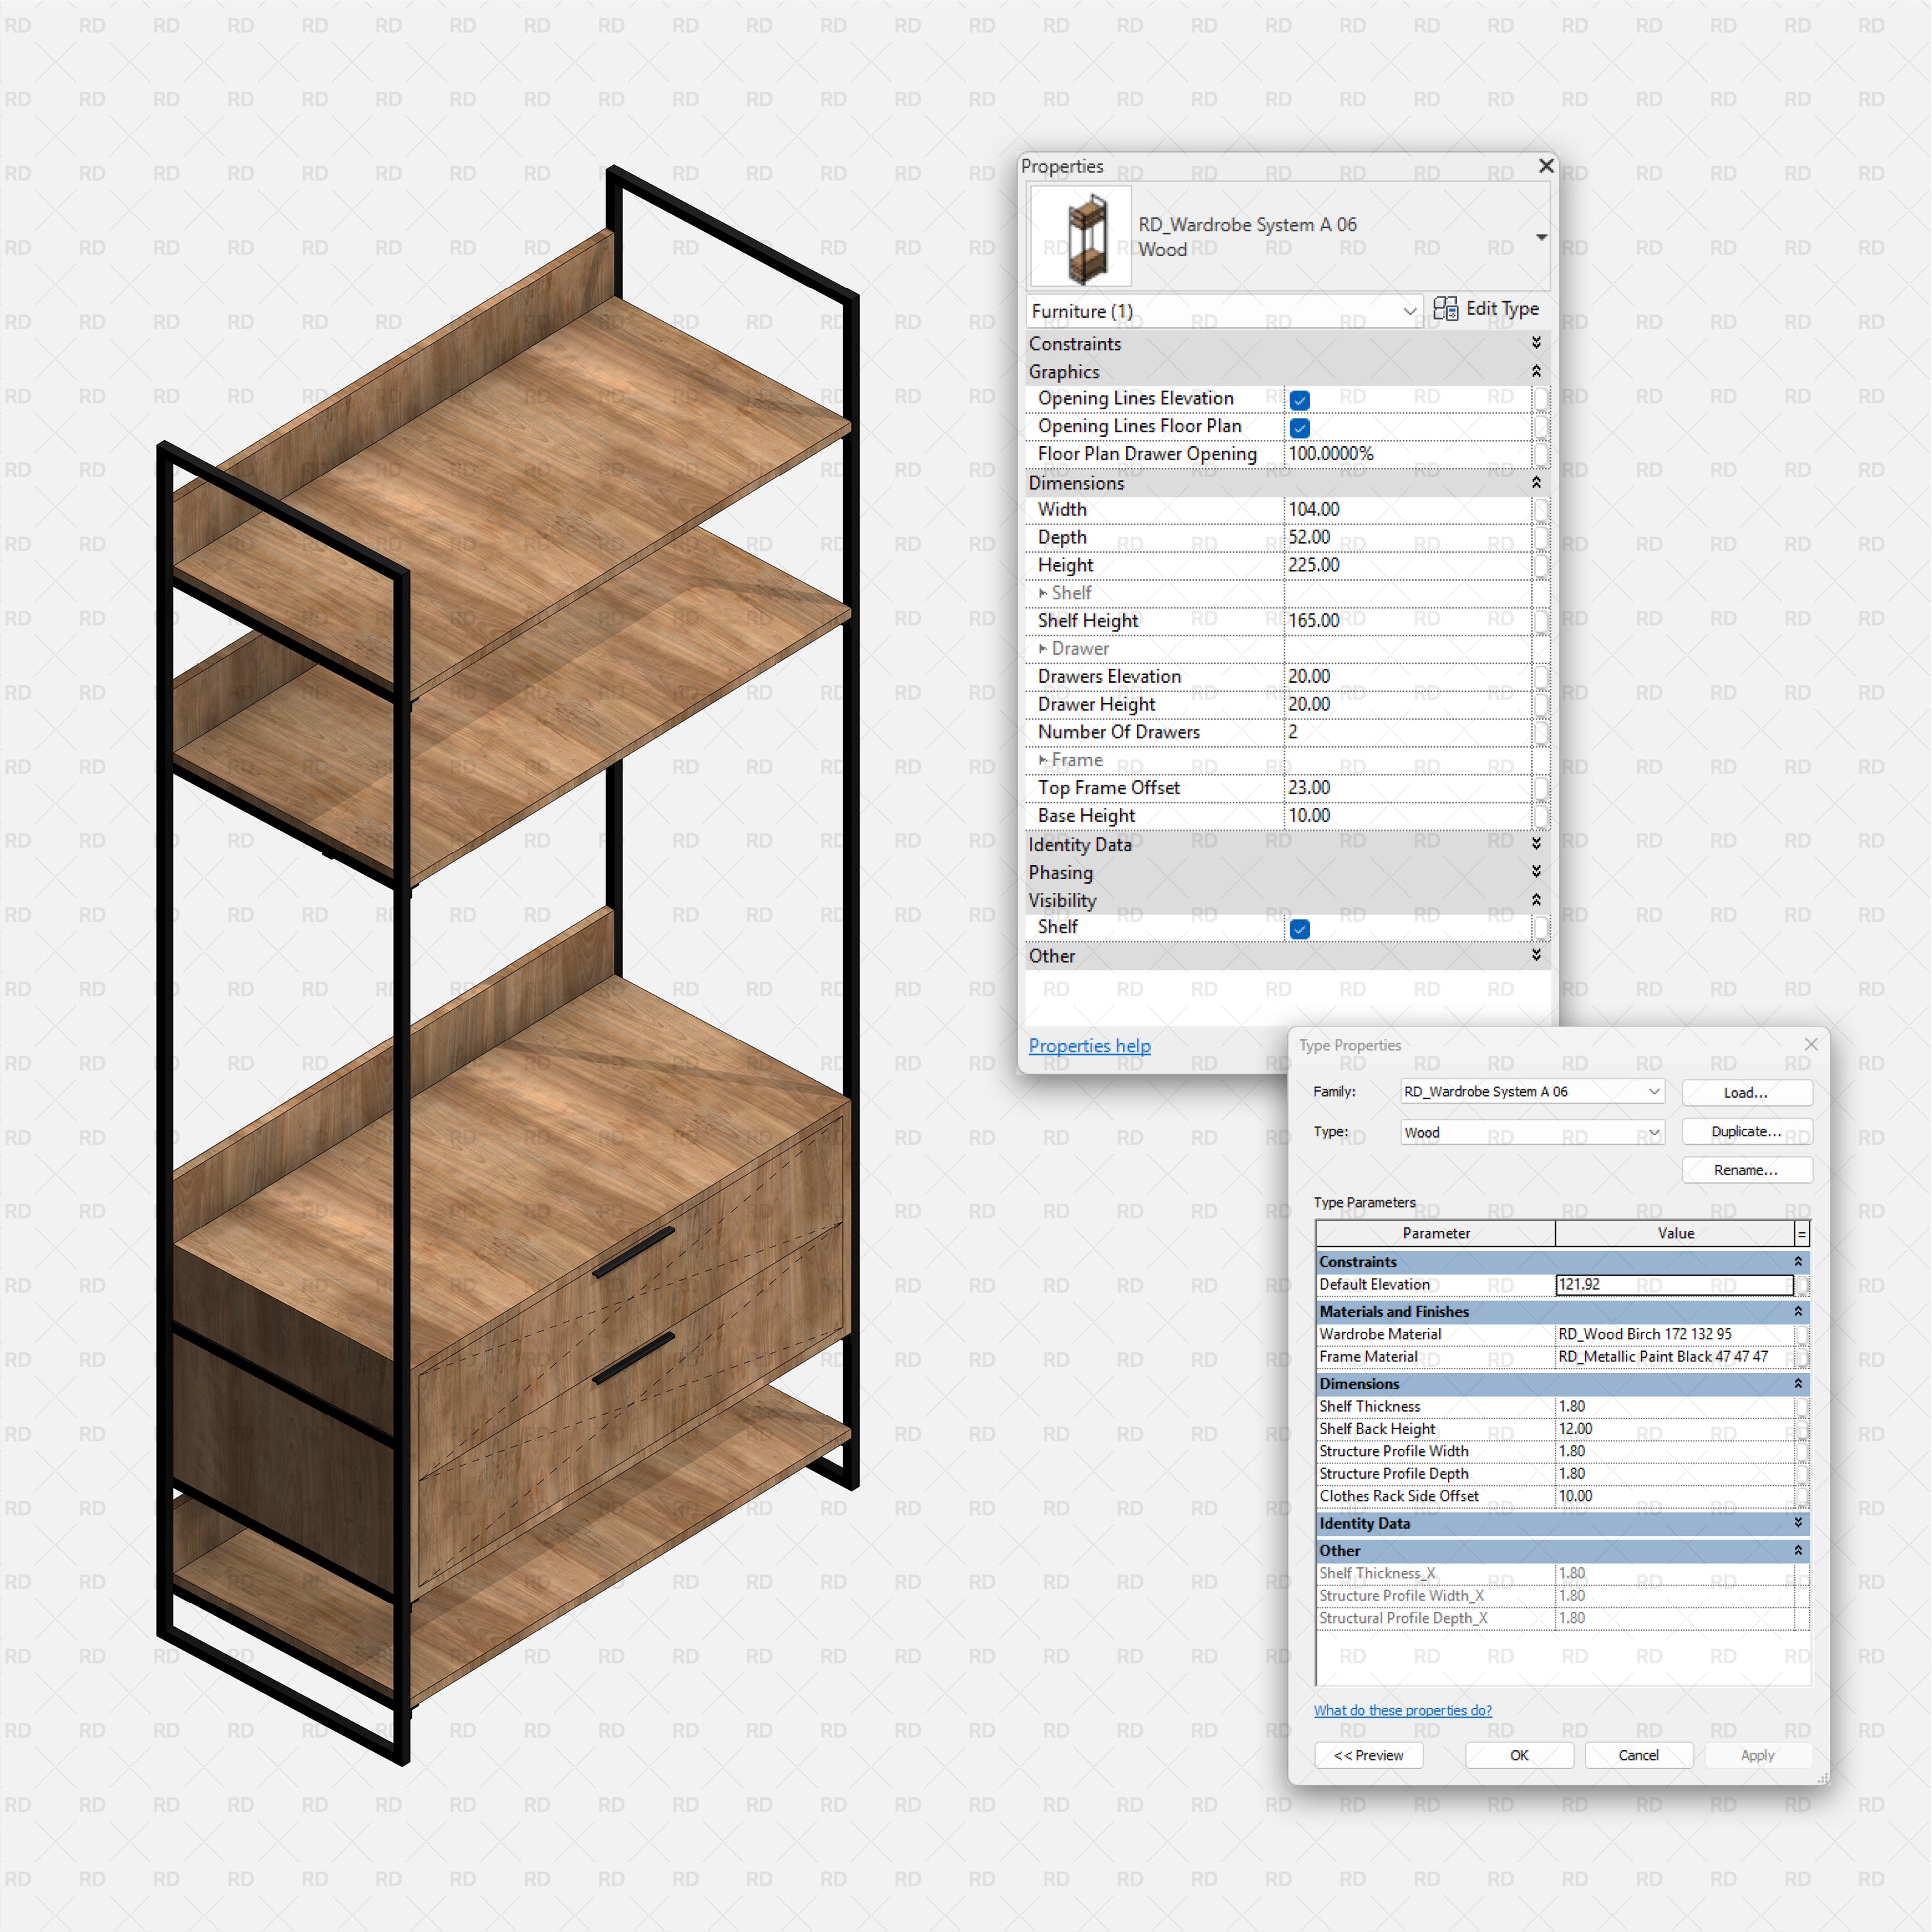Disable the Shelf visibility checkbox
The width and height of the screenshot is (1932, 1932).
(x=1300, y=929)
